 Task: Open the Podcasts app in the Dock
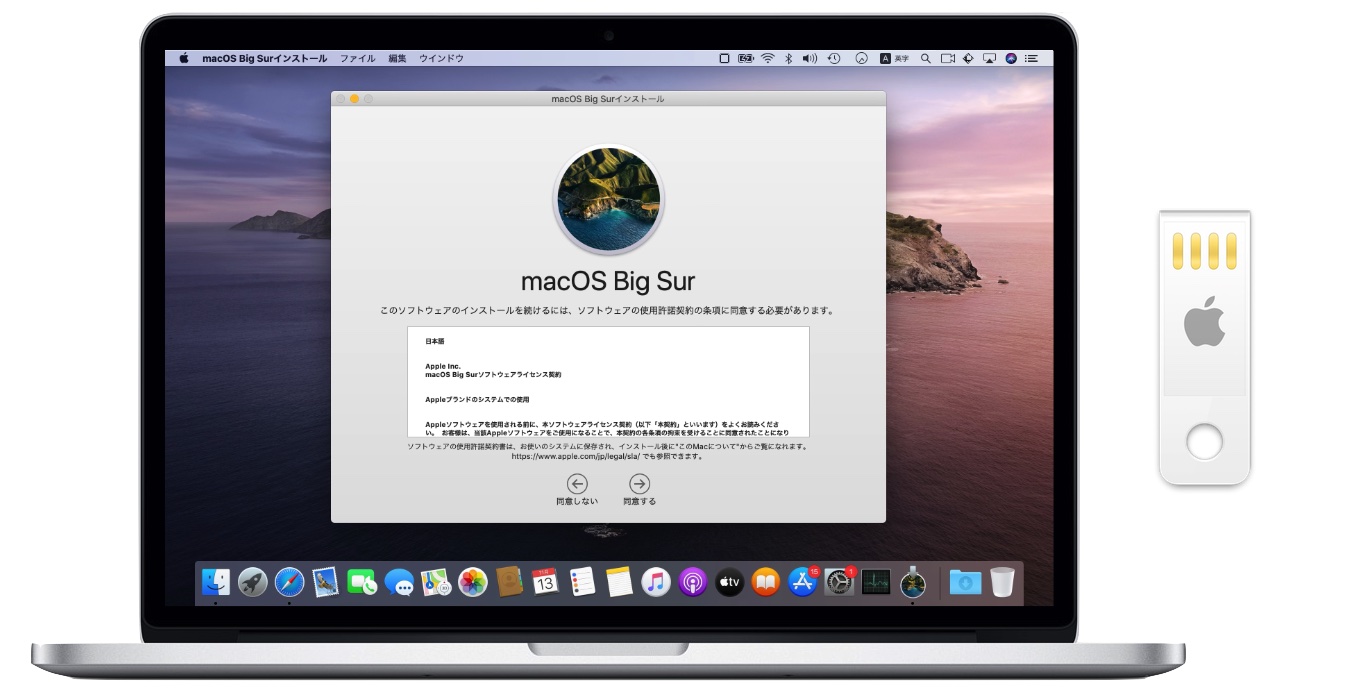coord(694,580)
